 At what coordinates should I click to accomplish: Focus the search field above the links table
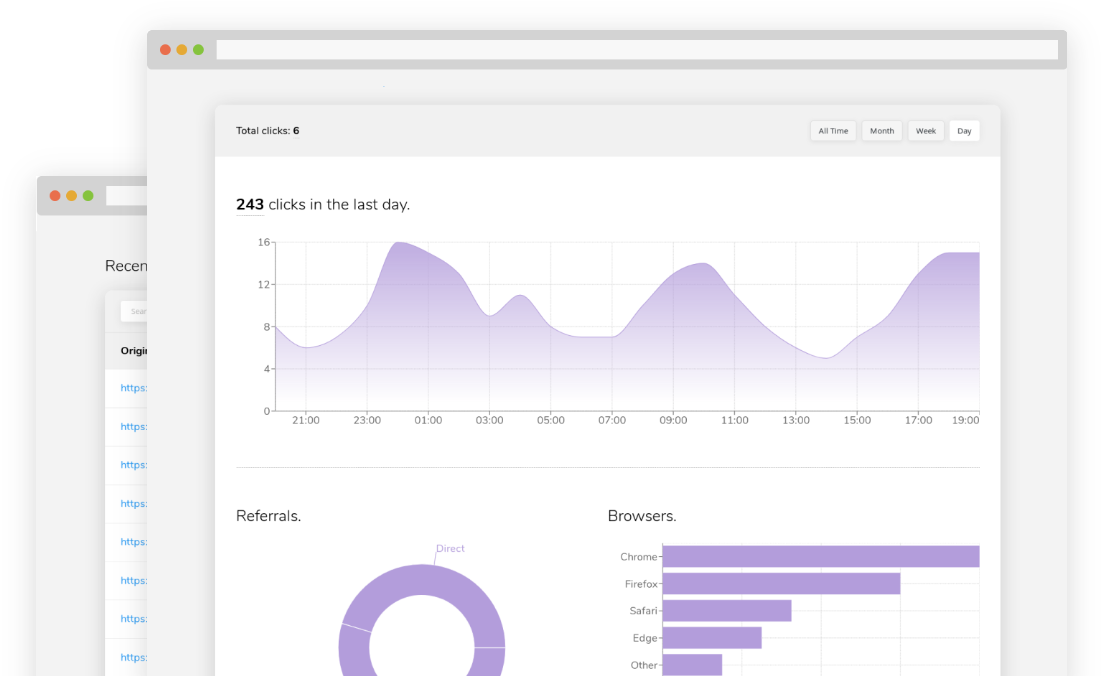click(x=134, y=311)
